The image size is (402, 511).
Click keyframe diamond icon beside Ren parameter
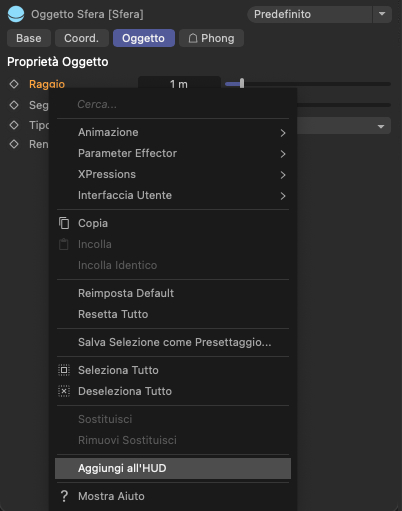pos(14,144)
